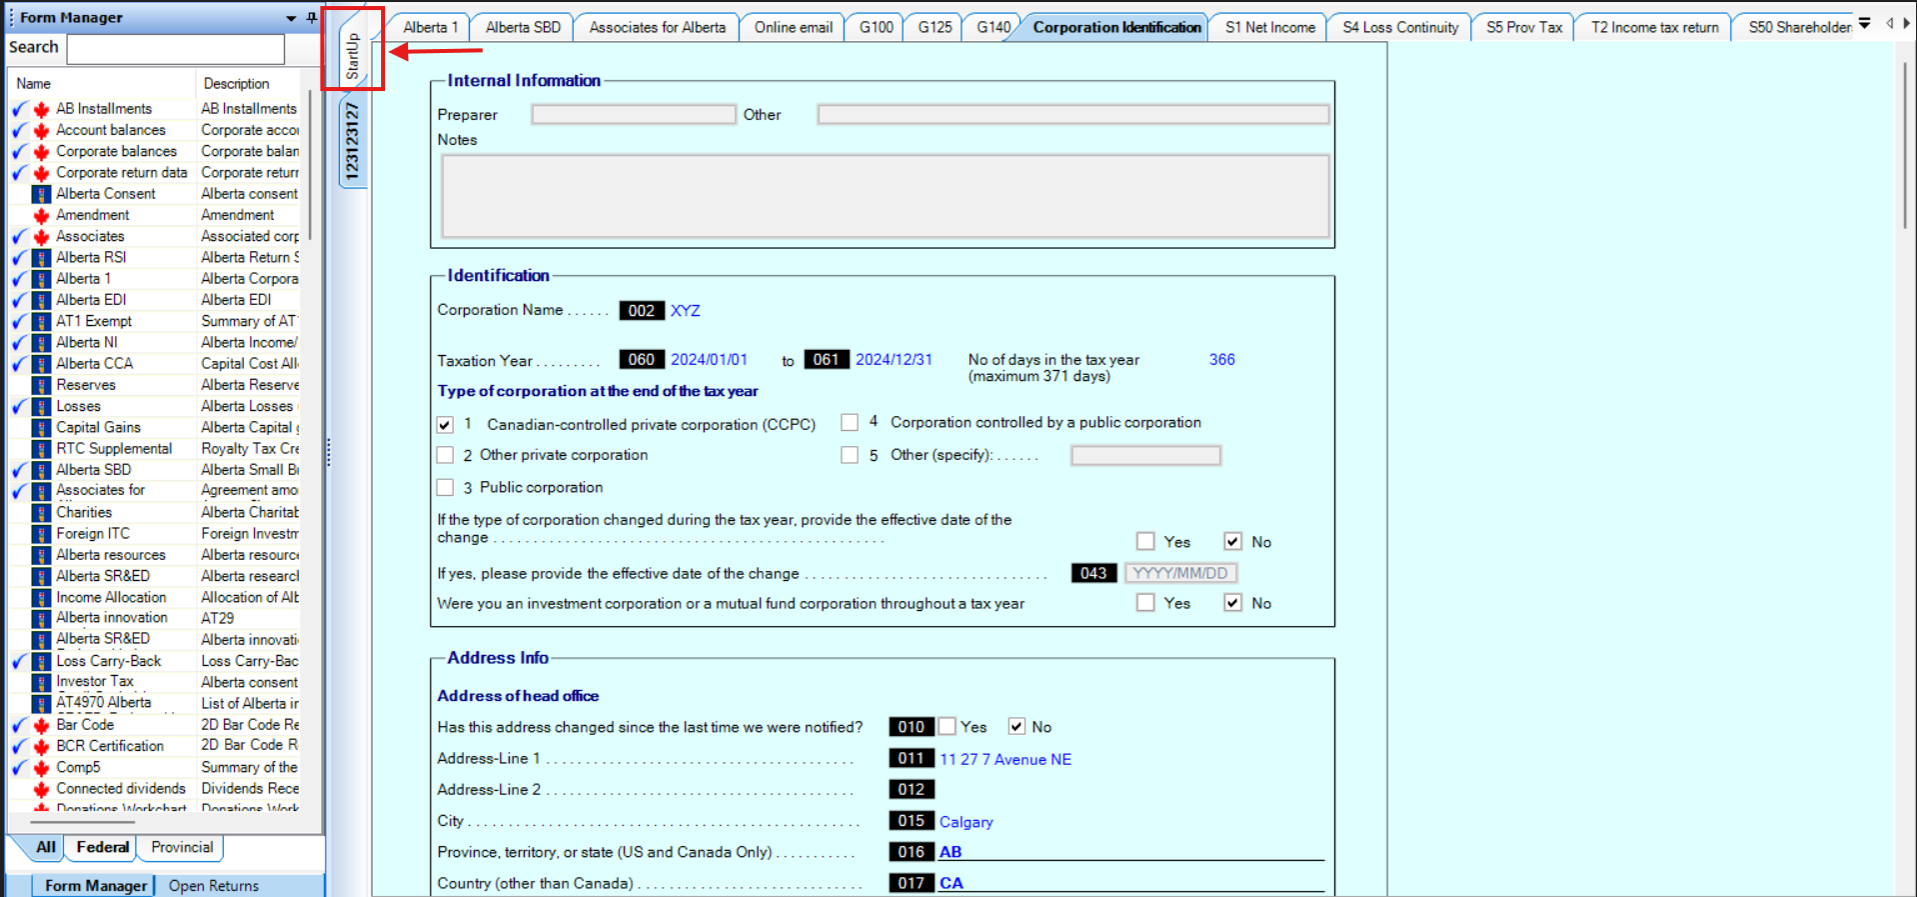Show the Provincial forms filter

pyautogui.click(x=181, y=847)
